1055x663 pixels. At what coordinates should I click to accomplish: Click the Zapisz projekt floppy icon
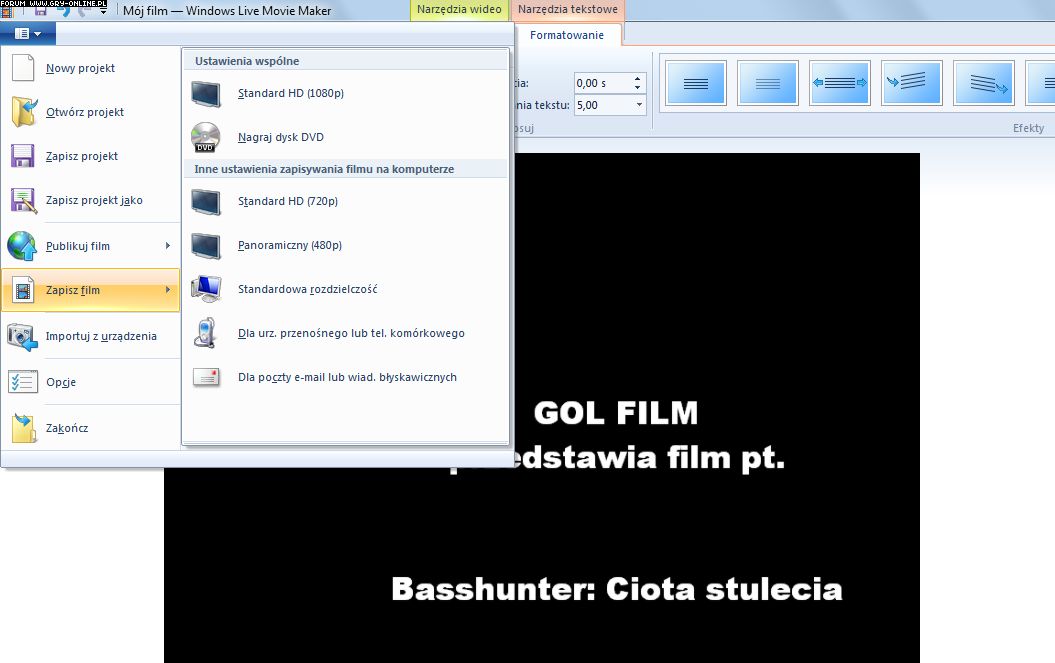point(23,156)
